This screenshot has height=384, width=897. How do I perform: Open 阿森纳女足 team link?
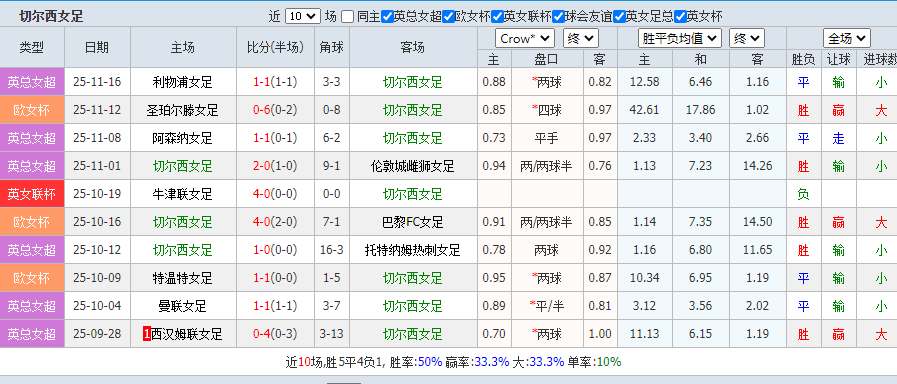point(182,138)
